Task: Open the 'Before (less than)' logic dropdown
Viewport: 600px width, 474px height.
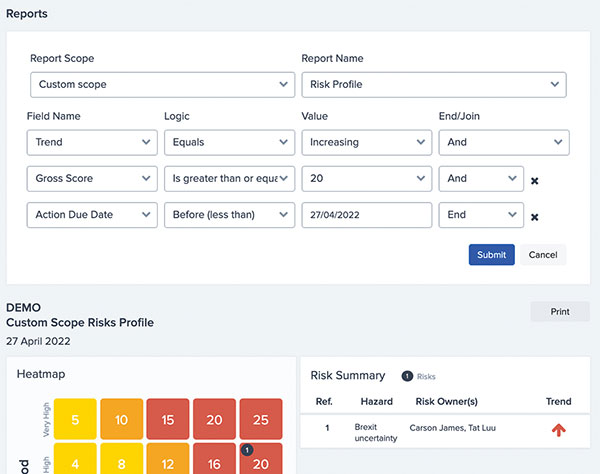Action: [230, 215]
